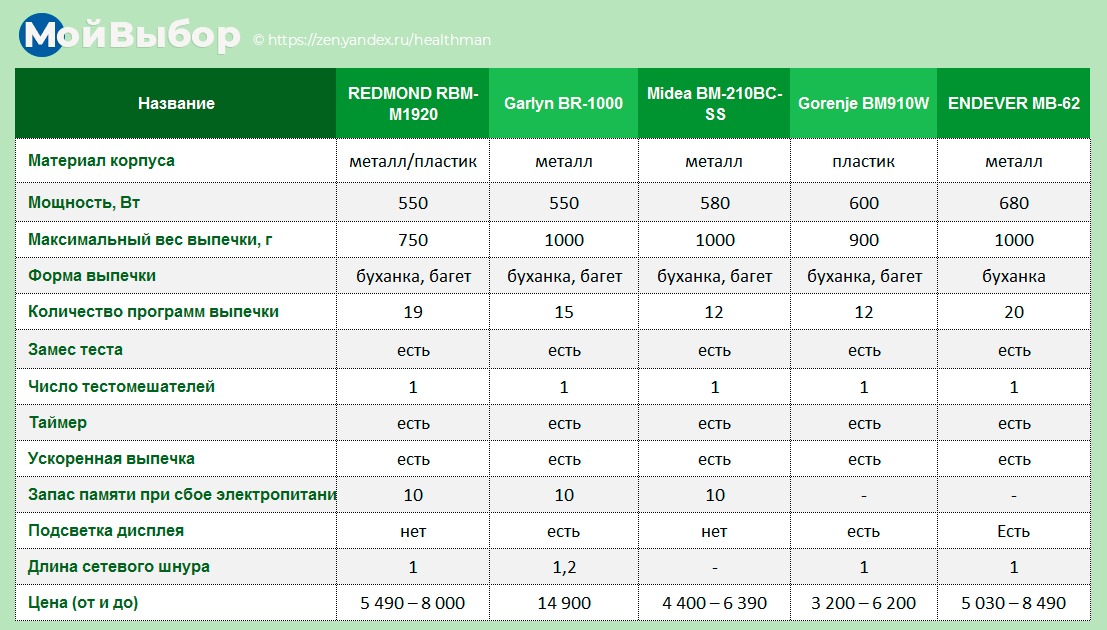The width and height of the screenshot is (1107, 630).
Task: Click the 600 power value for Gorenje
Action: tap(863, 203)
